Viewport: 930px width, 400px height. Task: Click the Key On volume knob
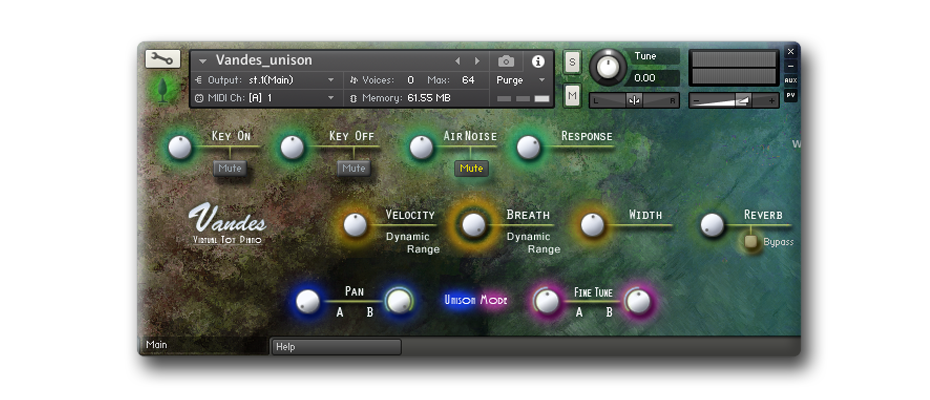click(x=179, y=148)
